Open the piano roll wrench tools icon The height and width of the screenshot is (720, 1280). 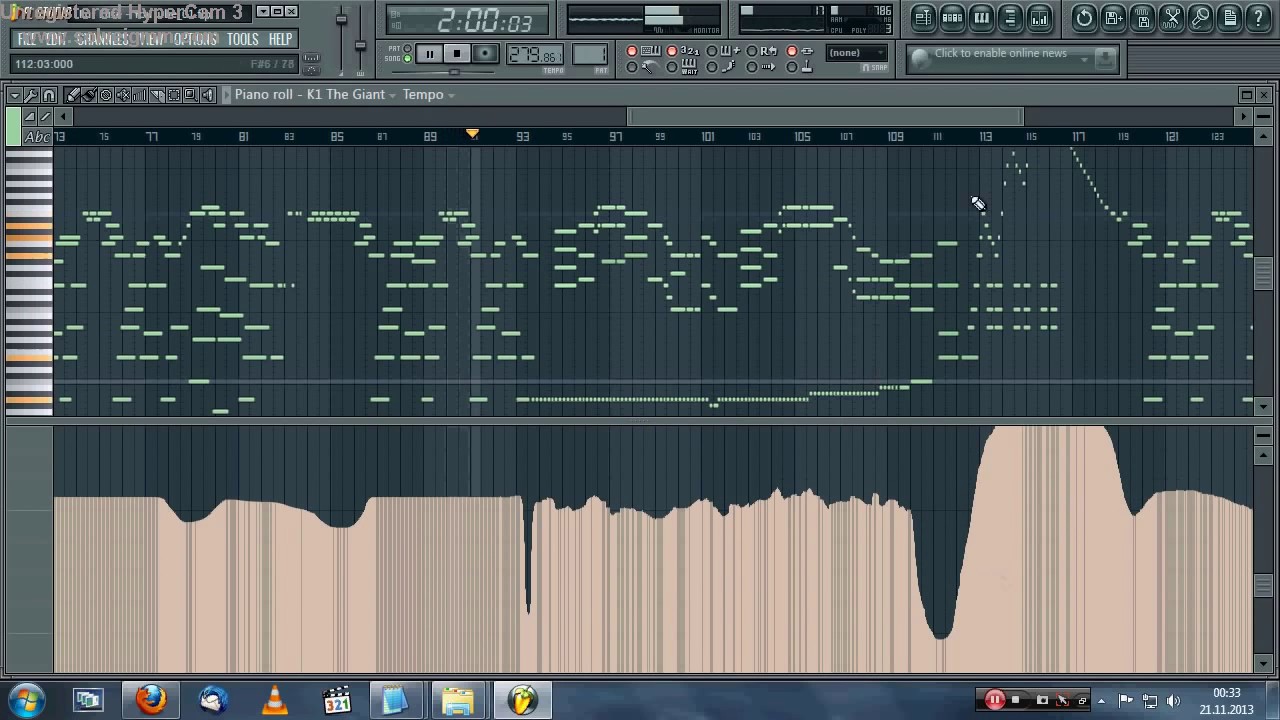coord(31,95)
